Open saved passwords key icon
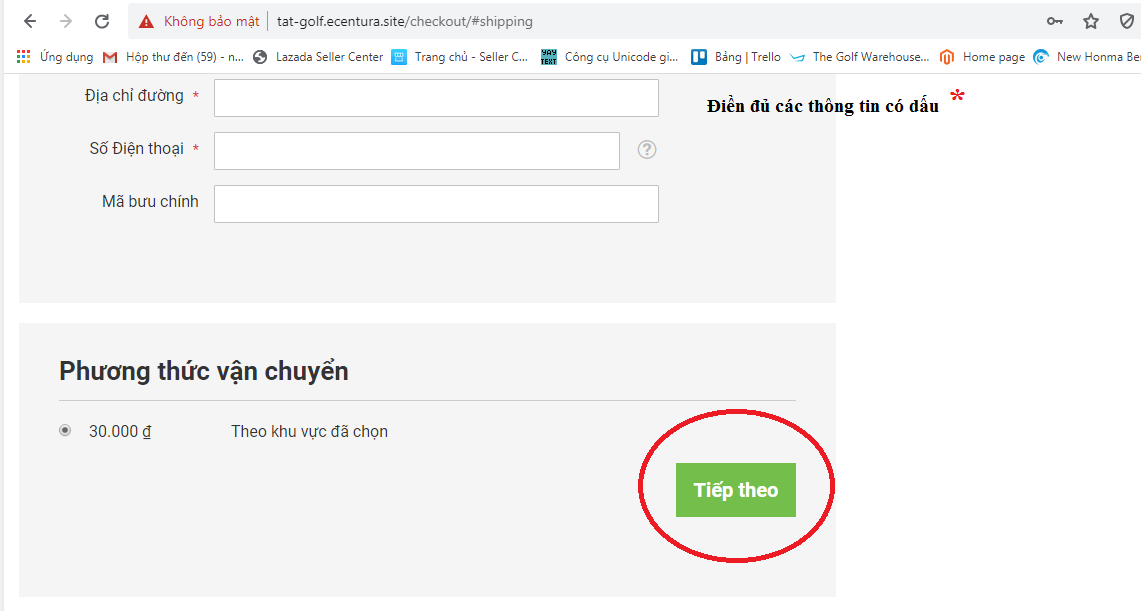Screen dimensions: 1141x611 pos(1054,21)
